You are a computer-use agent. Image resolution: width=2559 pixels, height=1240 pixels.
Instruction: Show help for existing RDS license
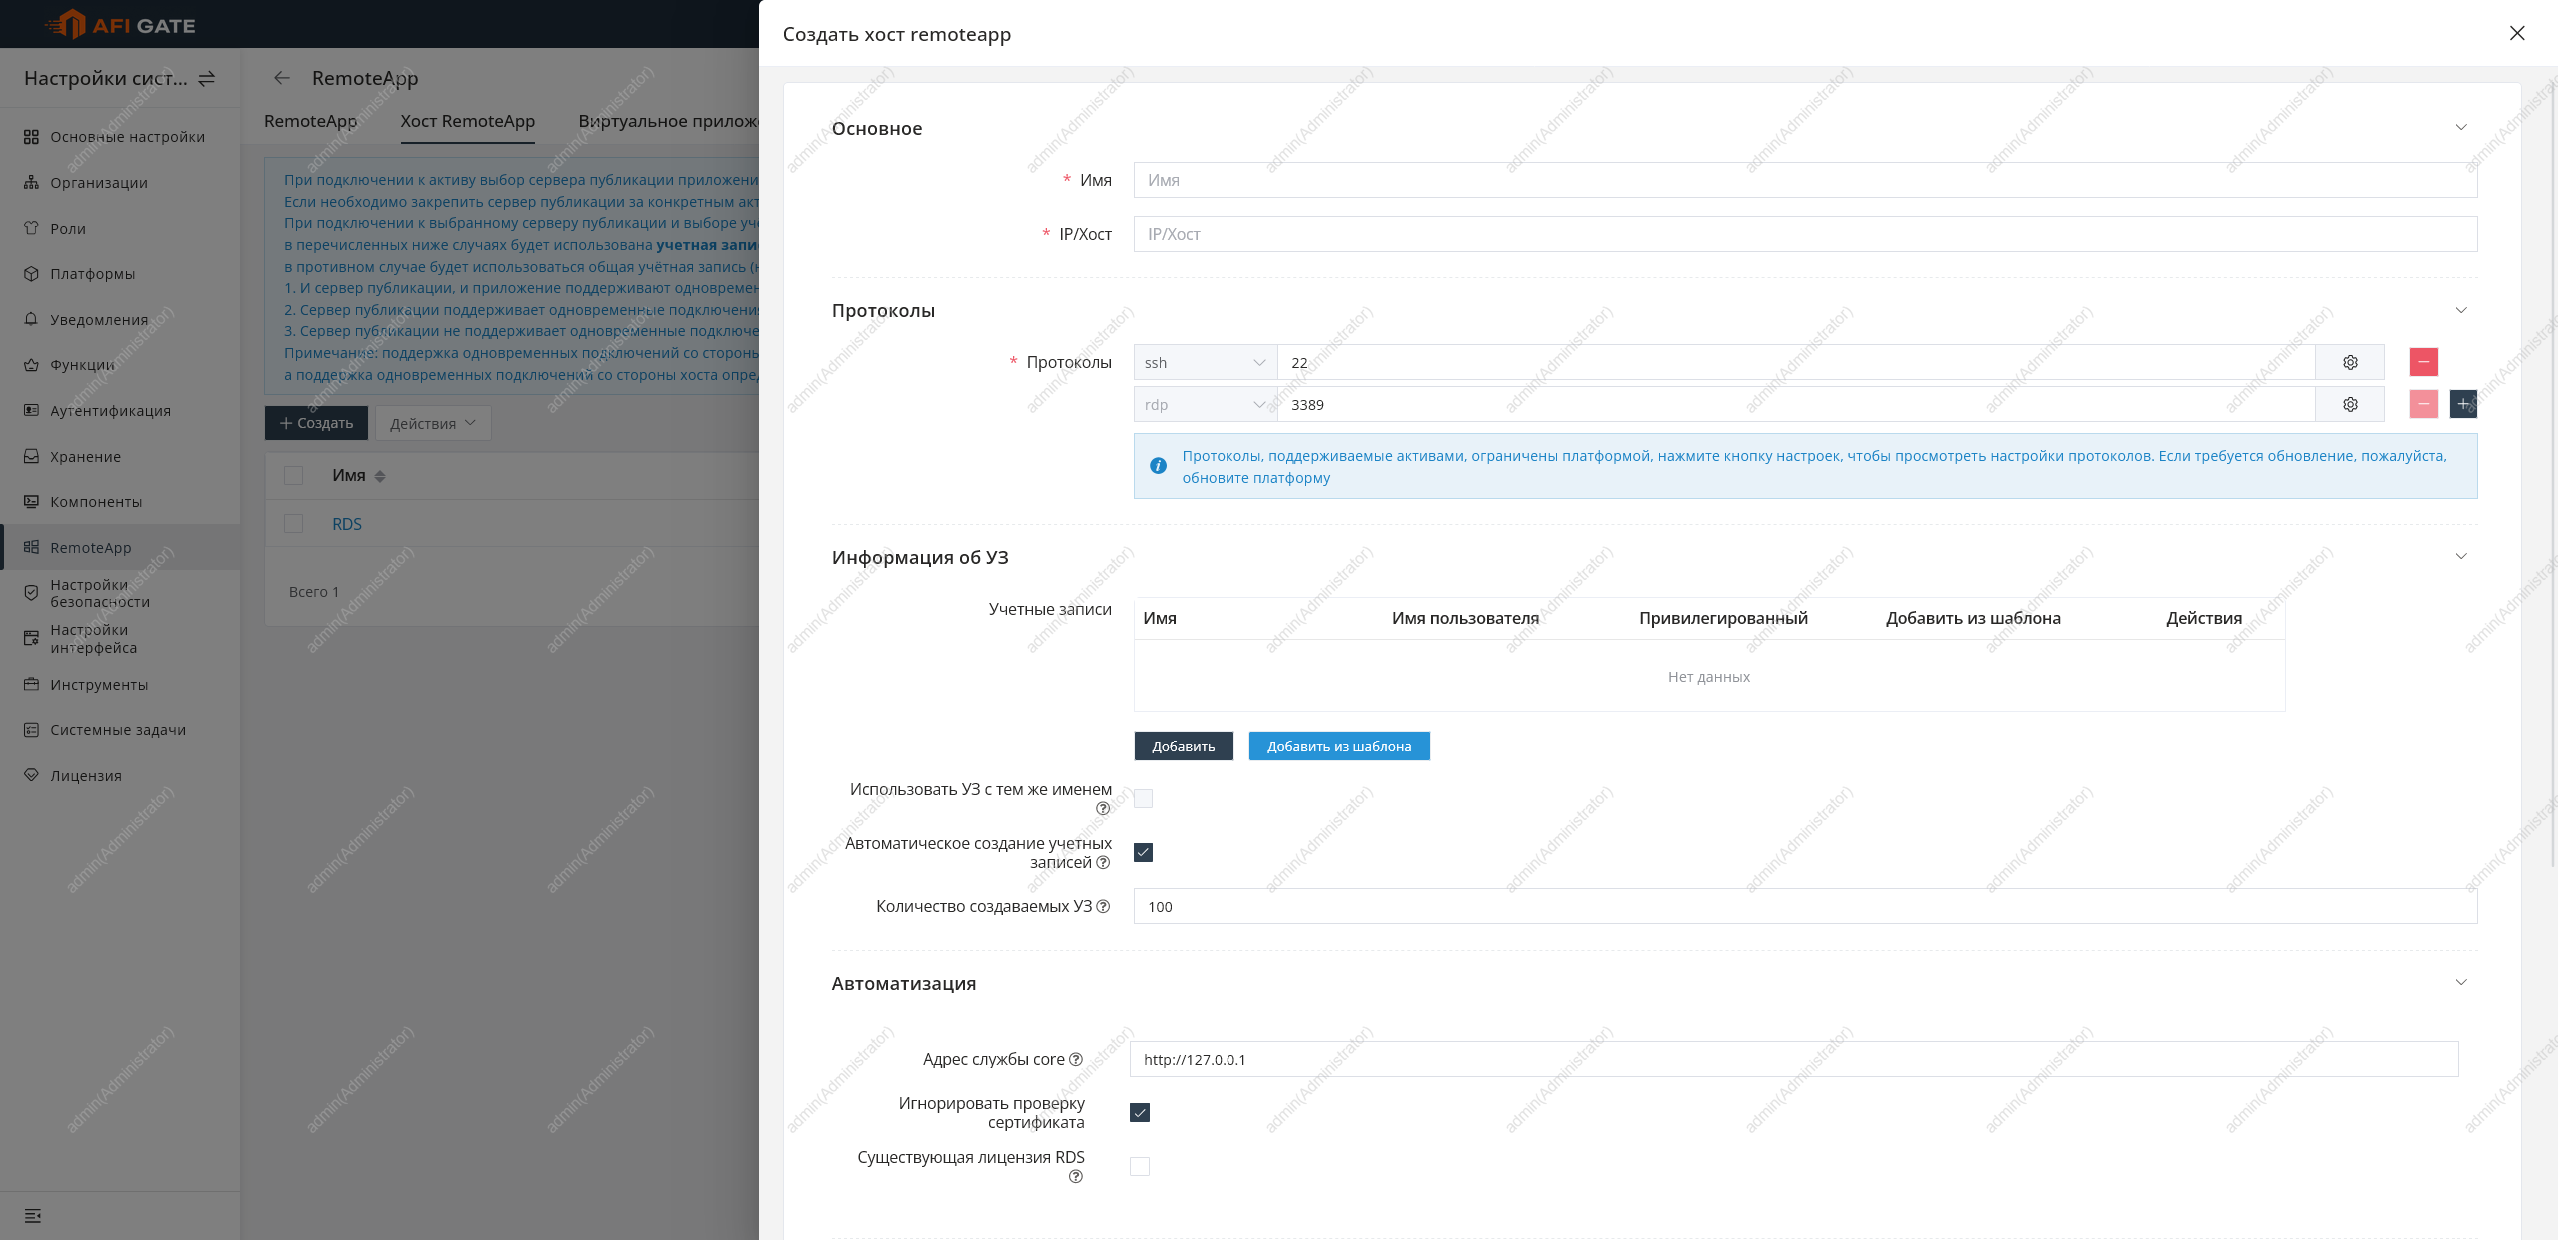tap(1076, 1176)
